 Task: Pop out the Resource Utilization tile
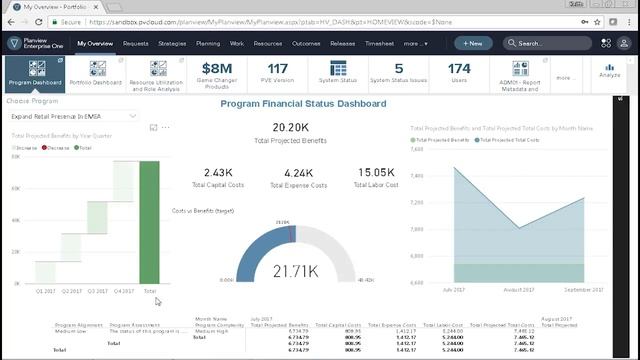(182, 60)
